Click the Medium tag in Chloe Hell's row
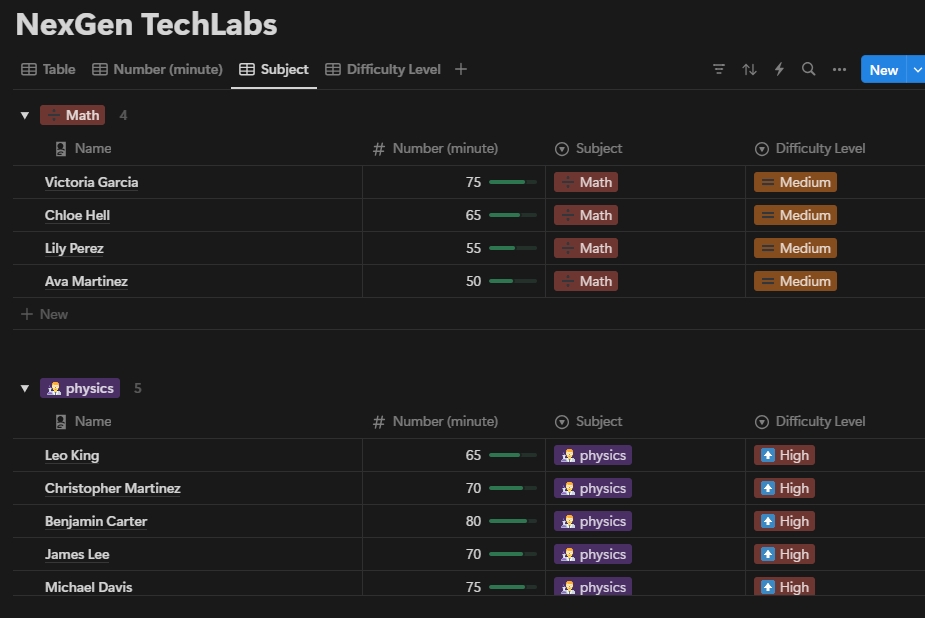The image size is (925, 618). [795, 215]
